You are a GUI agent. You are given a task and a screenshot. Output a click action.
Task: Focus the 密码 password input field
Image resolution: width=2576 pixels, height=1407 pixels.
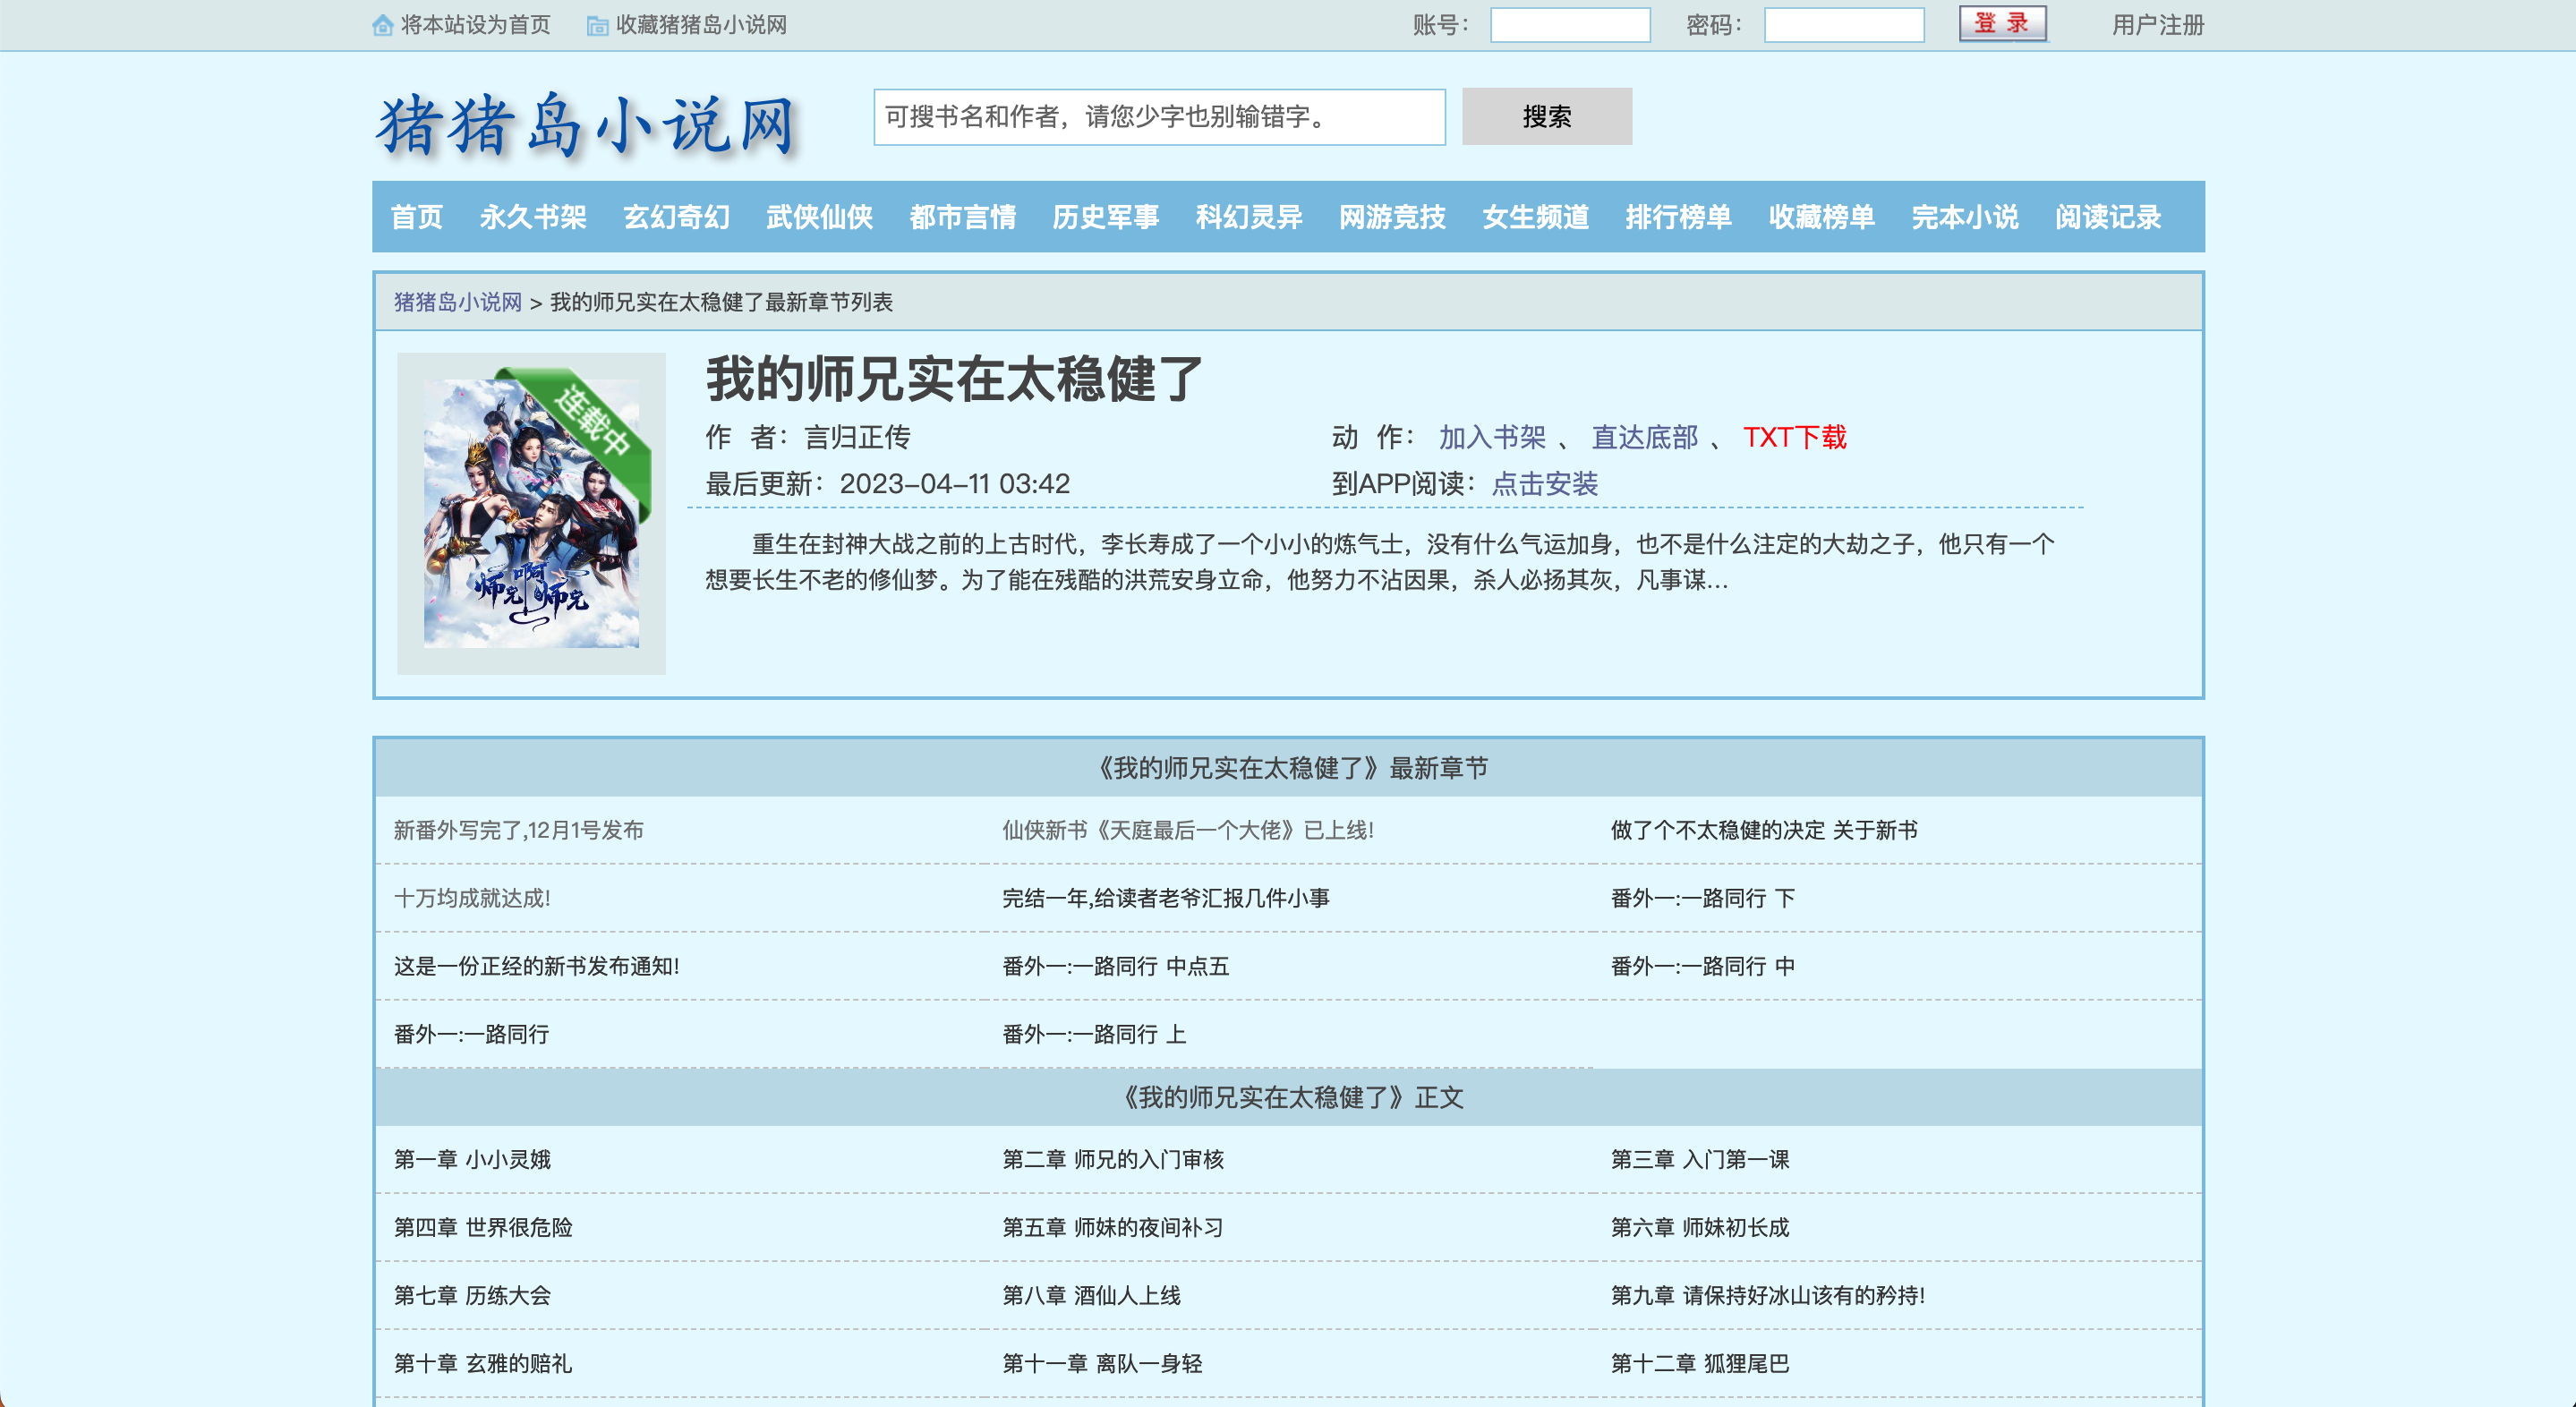coord(1843,25)
